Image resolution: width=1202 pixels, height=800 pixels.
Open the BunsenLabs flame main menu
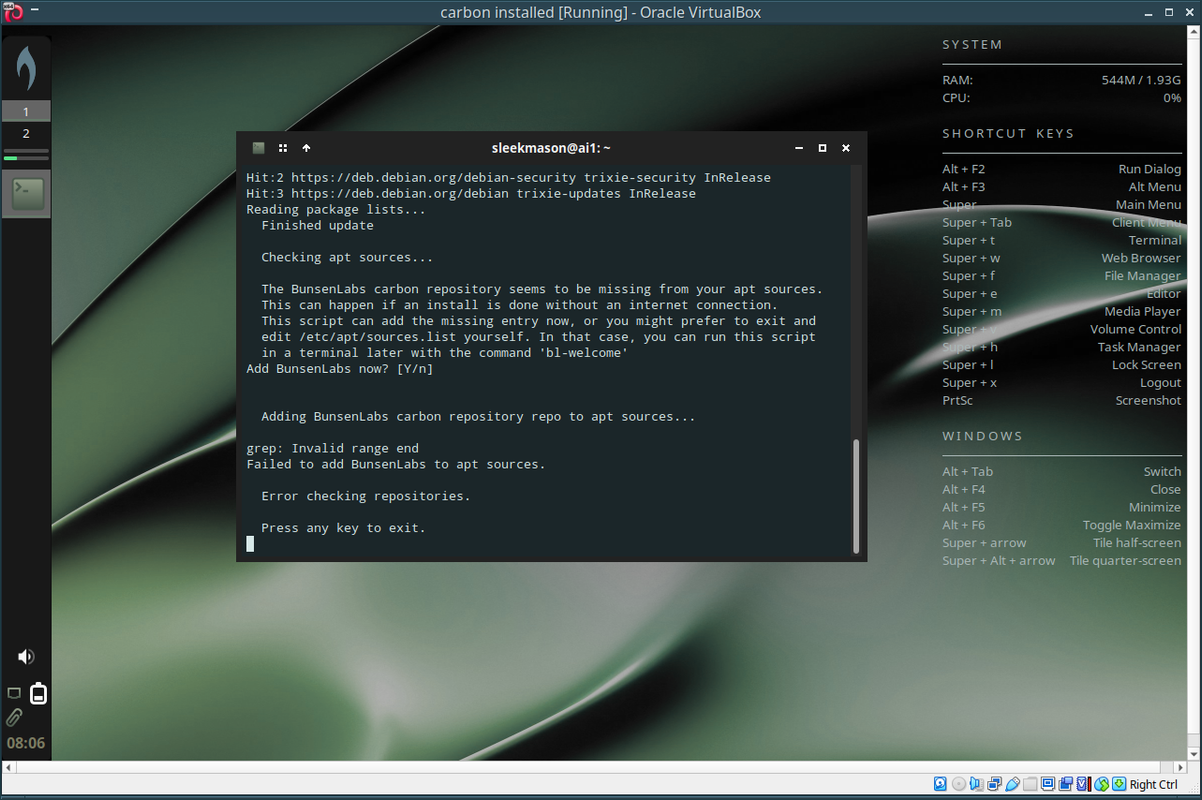coord(26,67)
